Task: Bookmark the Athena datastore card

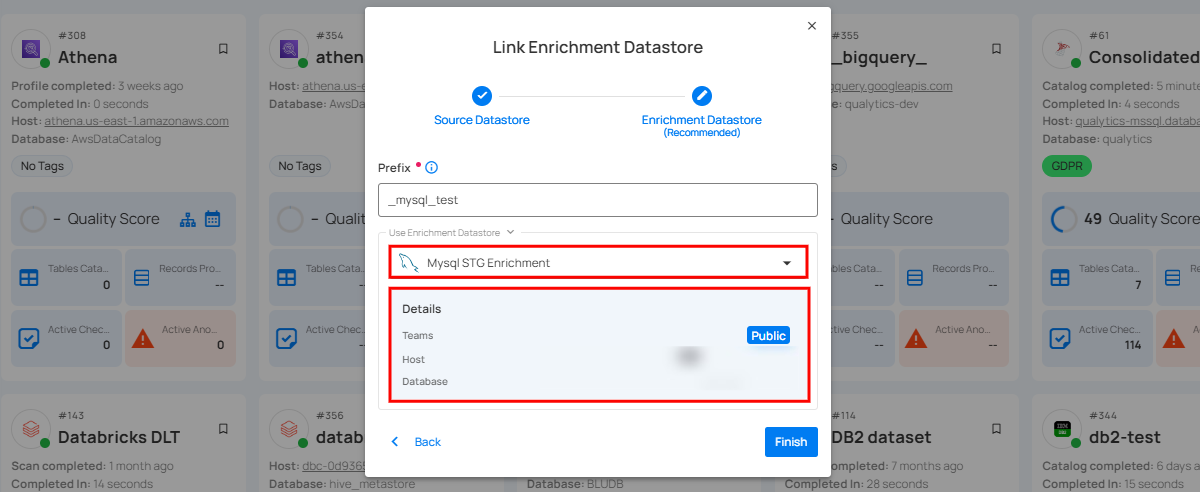Action: [x=223, y=48]
